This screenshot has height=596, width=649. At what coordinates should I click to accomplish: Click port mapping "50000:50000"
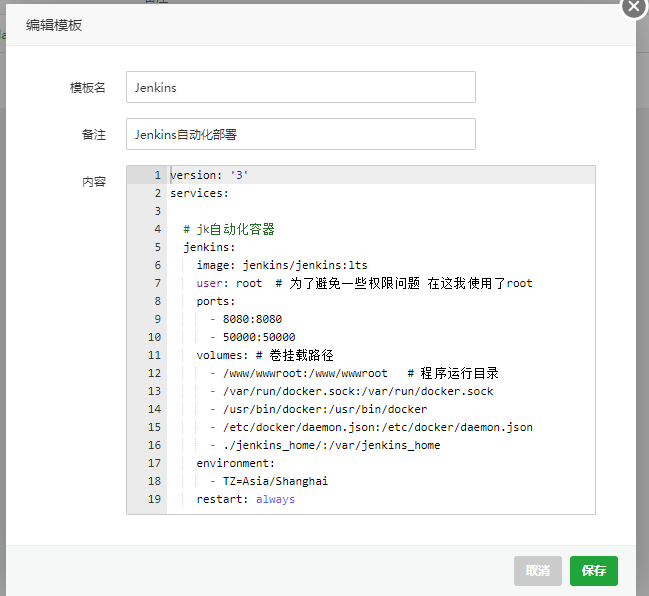tap(259, 337)
